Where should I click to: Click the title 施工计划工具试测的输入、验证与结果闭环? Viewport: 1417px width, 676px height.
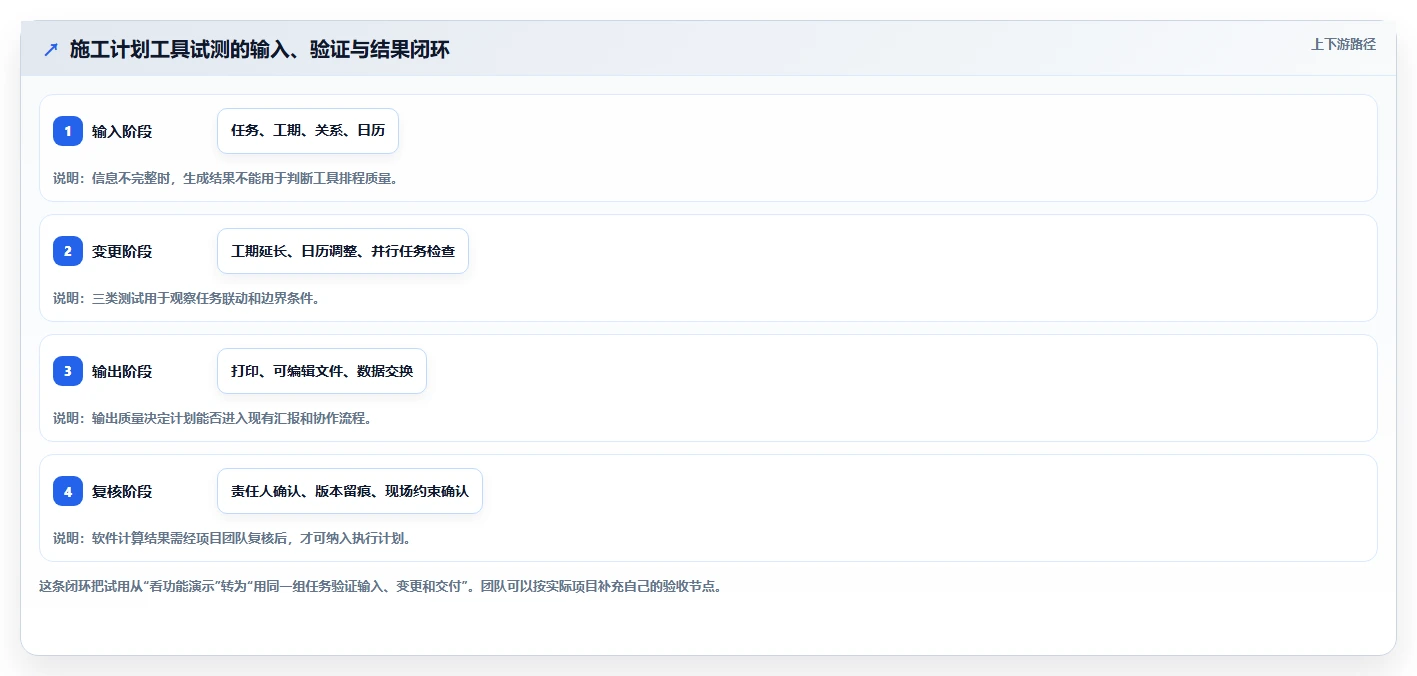pos(260,49)
